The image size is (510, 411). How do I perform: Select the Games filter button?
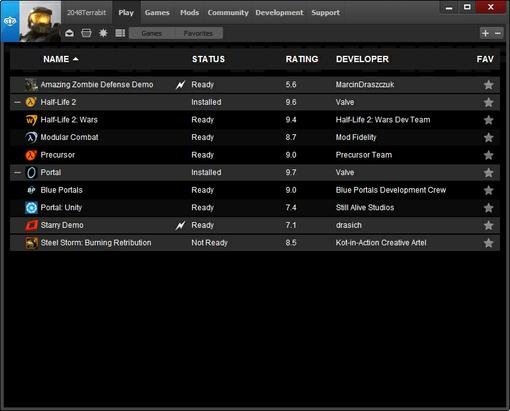(152, 33)
